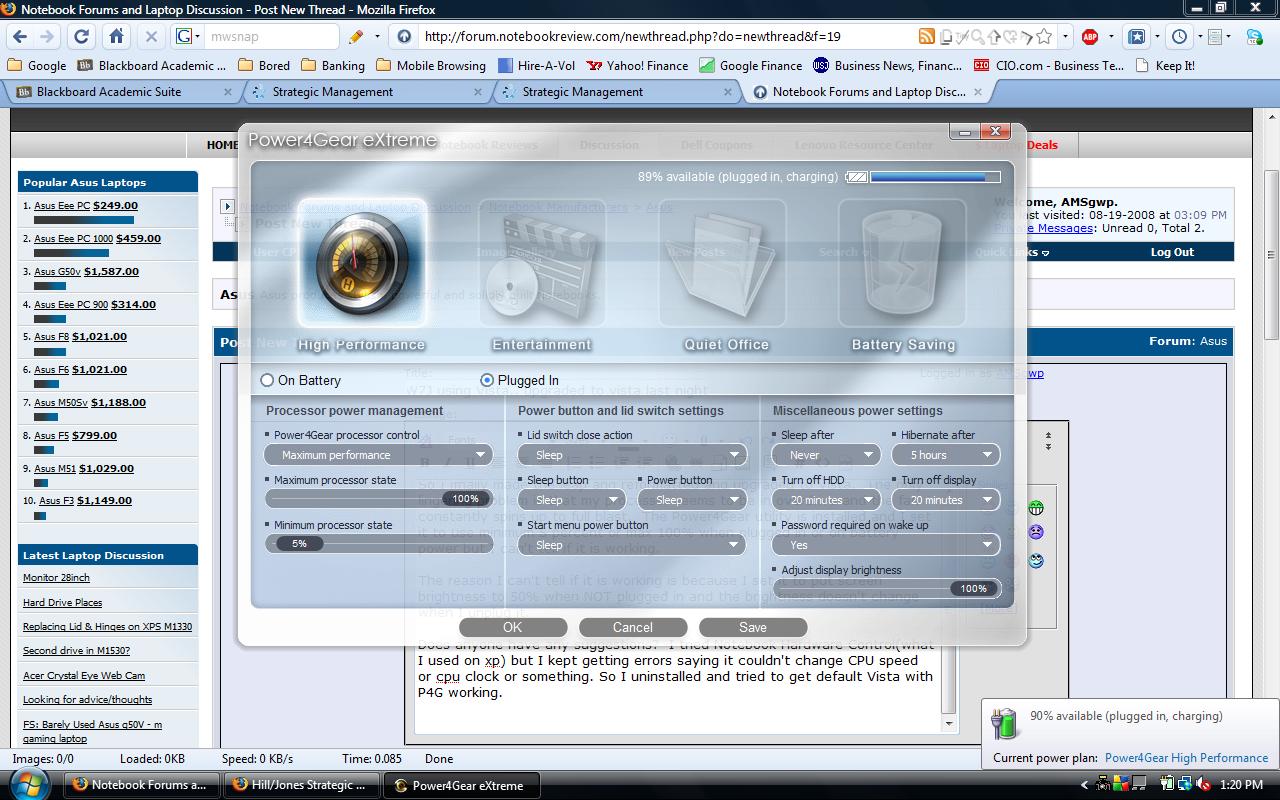Screen dimensions: 1280x800
Task: Open the Banking bookmarks folder
Action: click(x=333, y=65)
